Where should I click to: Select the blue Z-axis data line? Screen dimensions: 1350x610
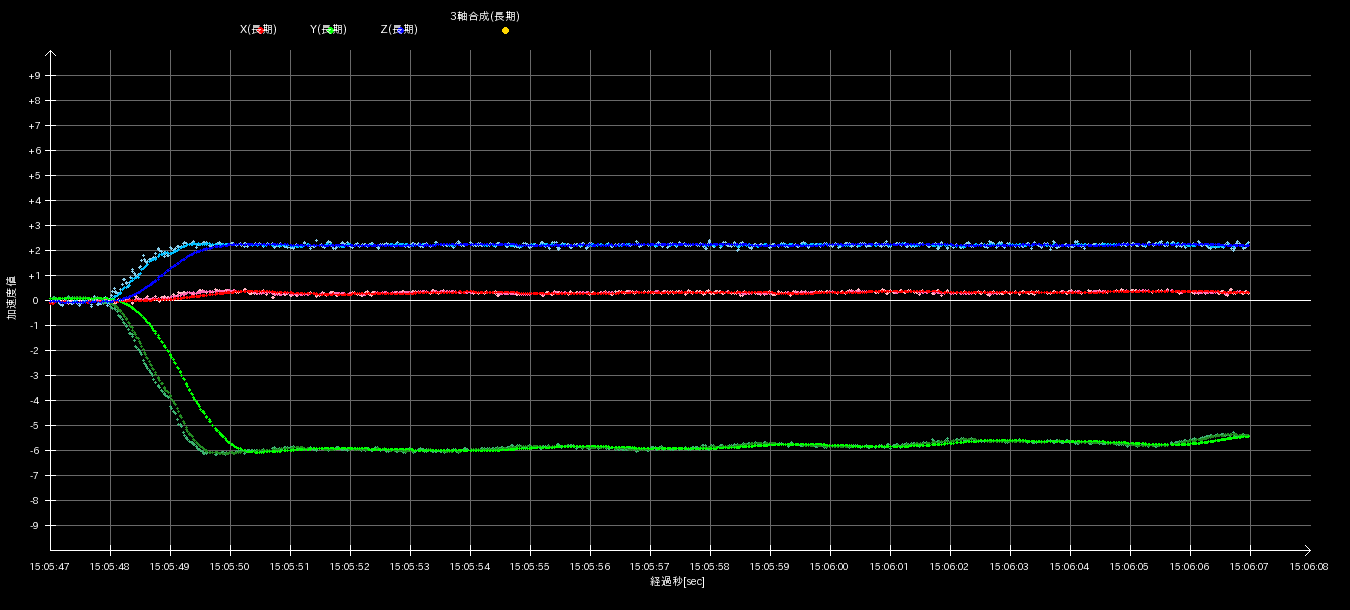pyautogui.click(x=700, y=245)
